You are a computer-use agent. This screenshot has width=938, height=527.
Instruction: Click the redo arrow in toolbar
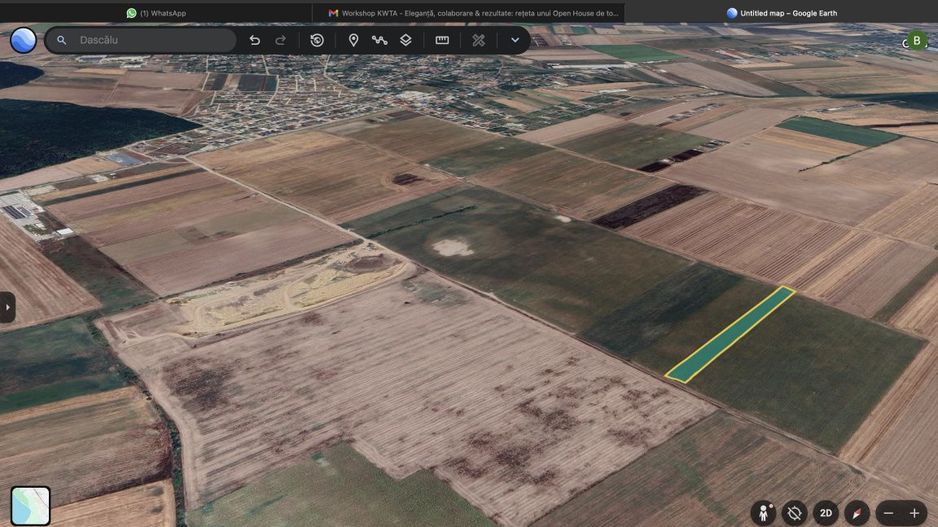(x=281, y=40)
